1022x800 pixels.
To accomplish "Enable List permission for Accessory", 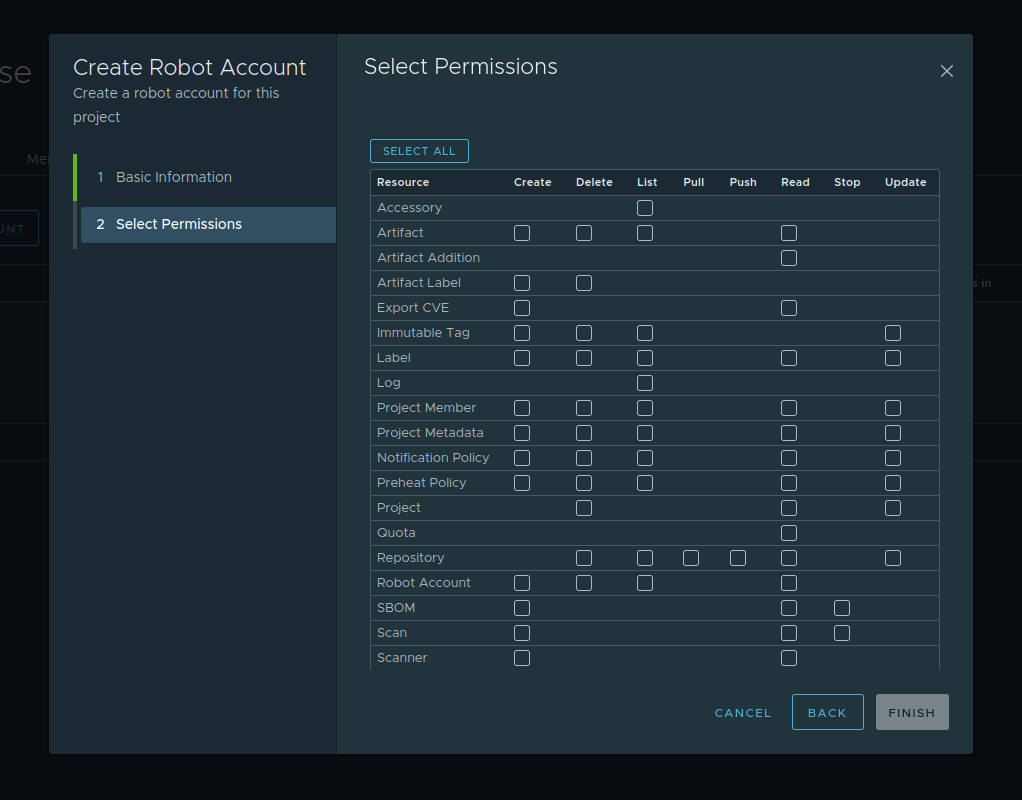I will [x=645, y=208].
